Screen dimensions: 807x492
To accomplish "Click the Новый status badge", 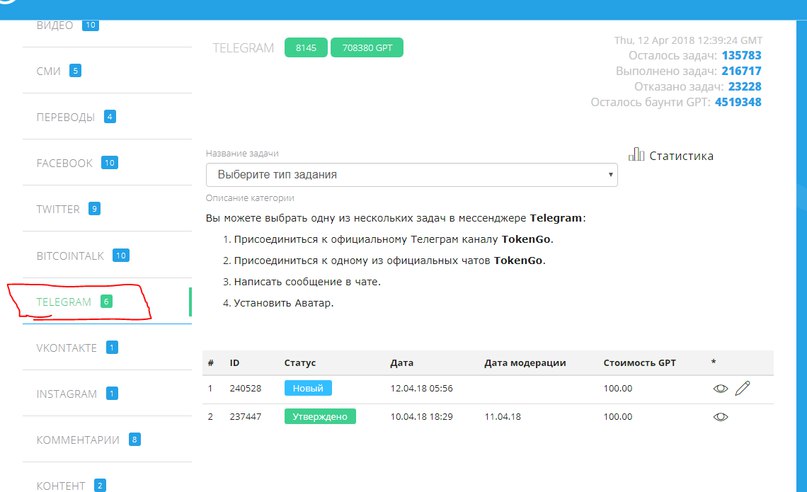I will pyautogui.click(x=308, y=388).
